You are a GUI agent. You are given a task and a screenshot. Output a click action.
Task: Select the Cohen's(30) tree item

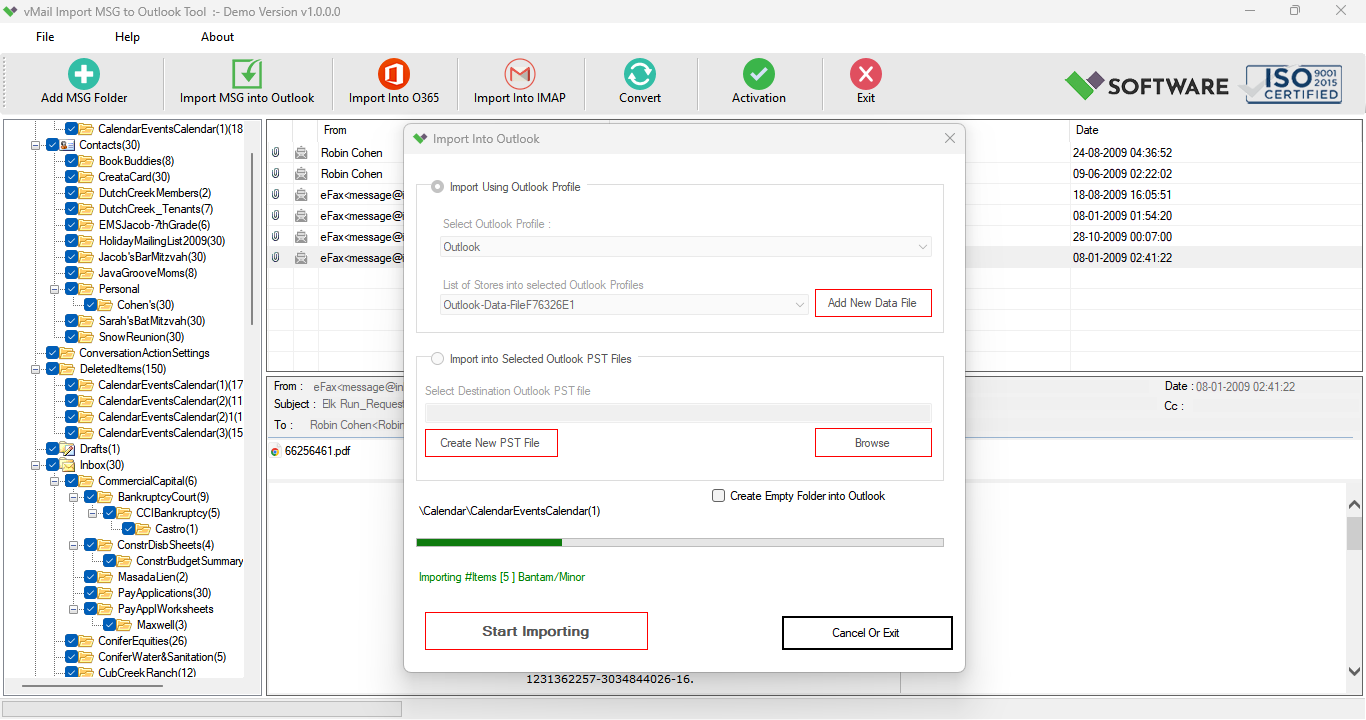(x=145, y=305)
